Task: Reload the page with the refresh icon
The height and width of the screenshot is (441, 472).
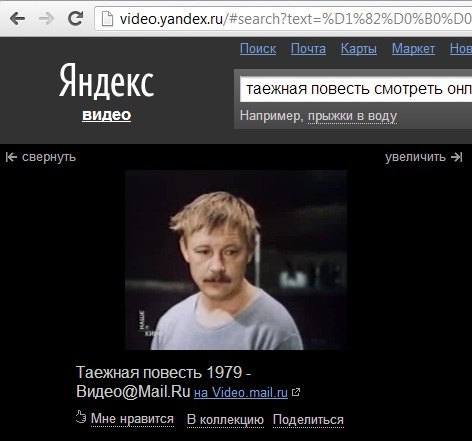Action: coord(76,18)
